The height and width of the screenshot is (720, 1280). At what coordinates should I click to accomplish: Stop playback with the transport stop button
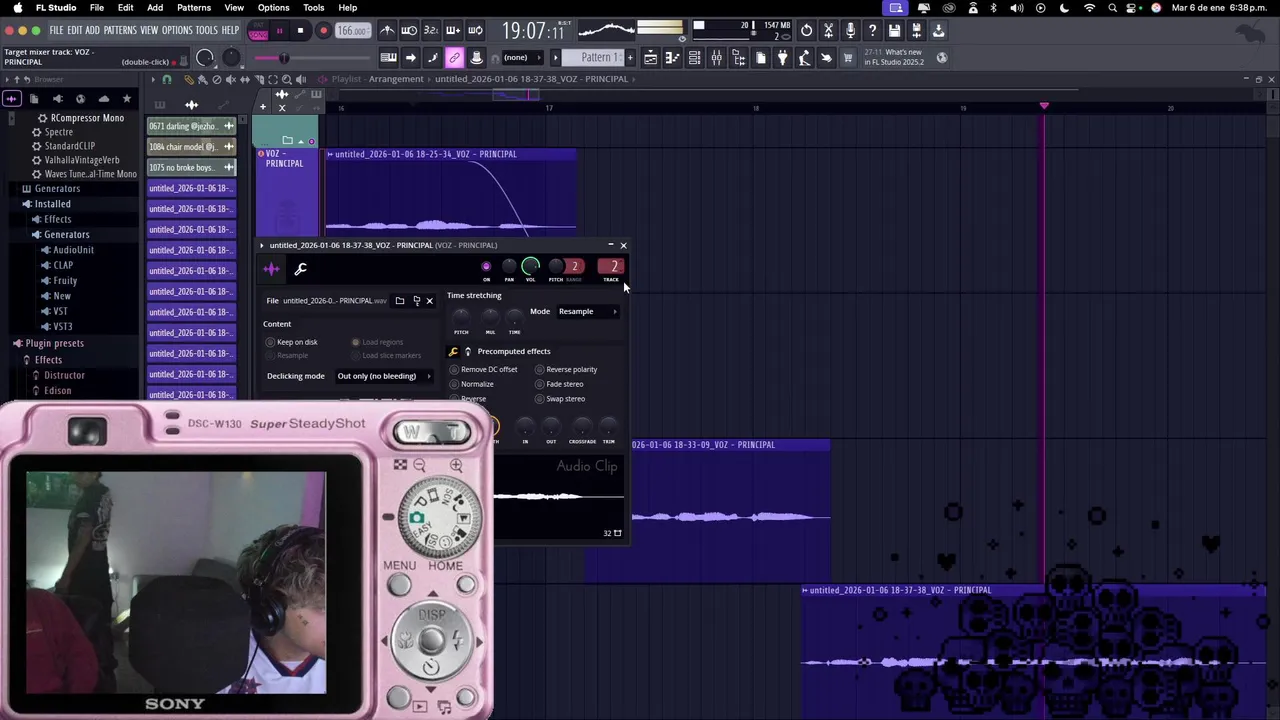click(x=300, y=31)
